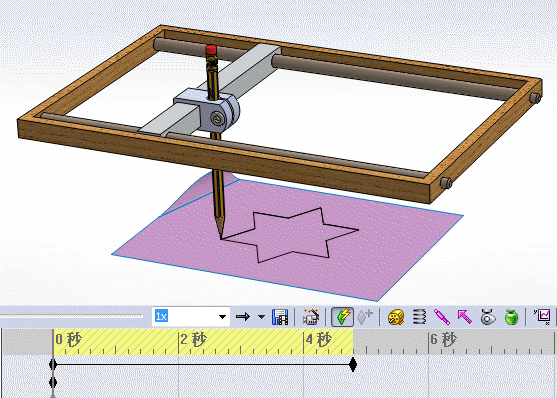Open the 1x playback speed dropdown

[223, 317]
